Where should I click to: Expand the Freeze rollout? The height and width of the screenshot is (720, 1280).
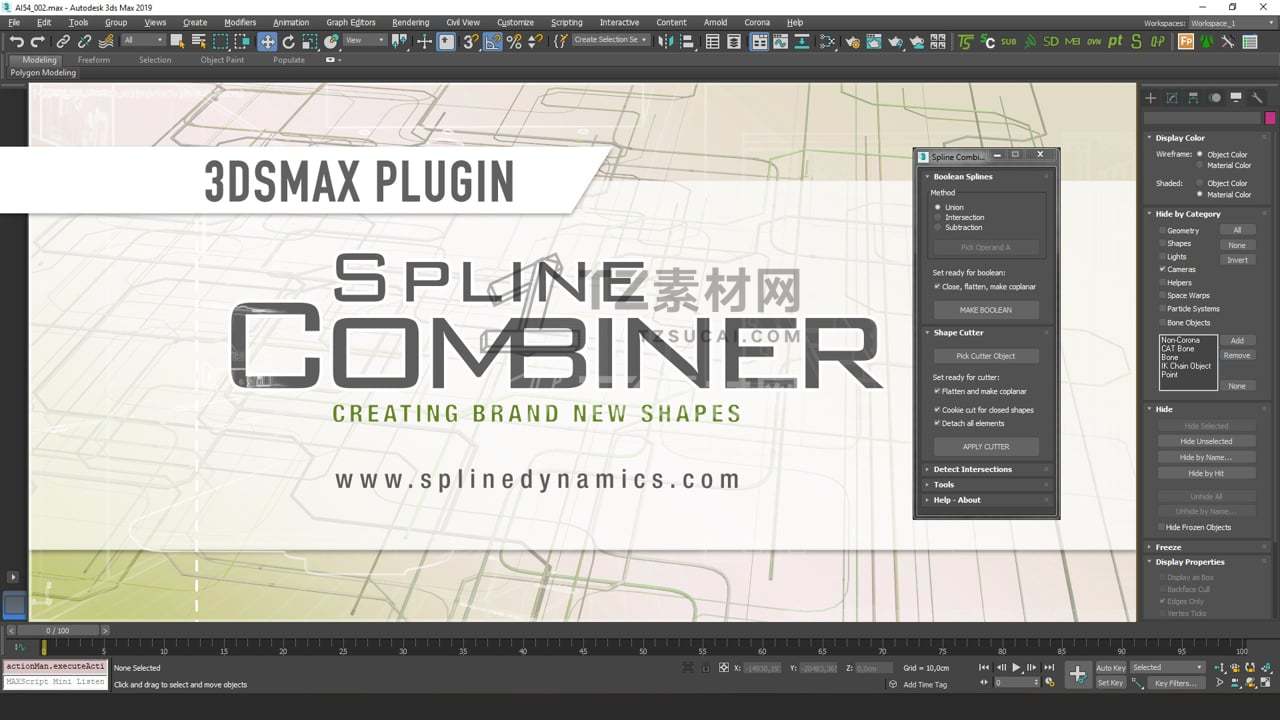(x=1208, y=547)
